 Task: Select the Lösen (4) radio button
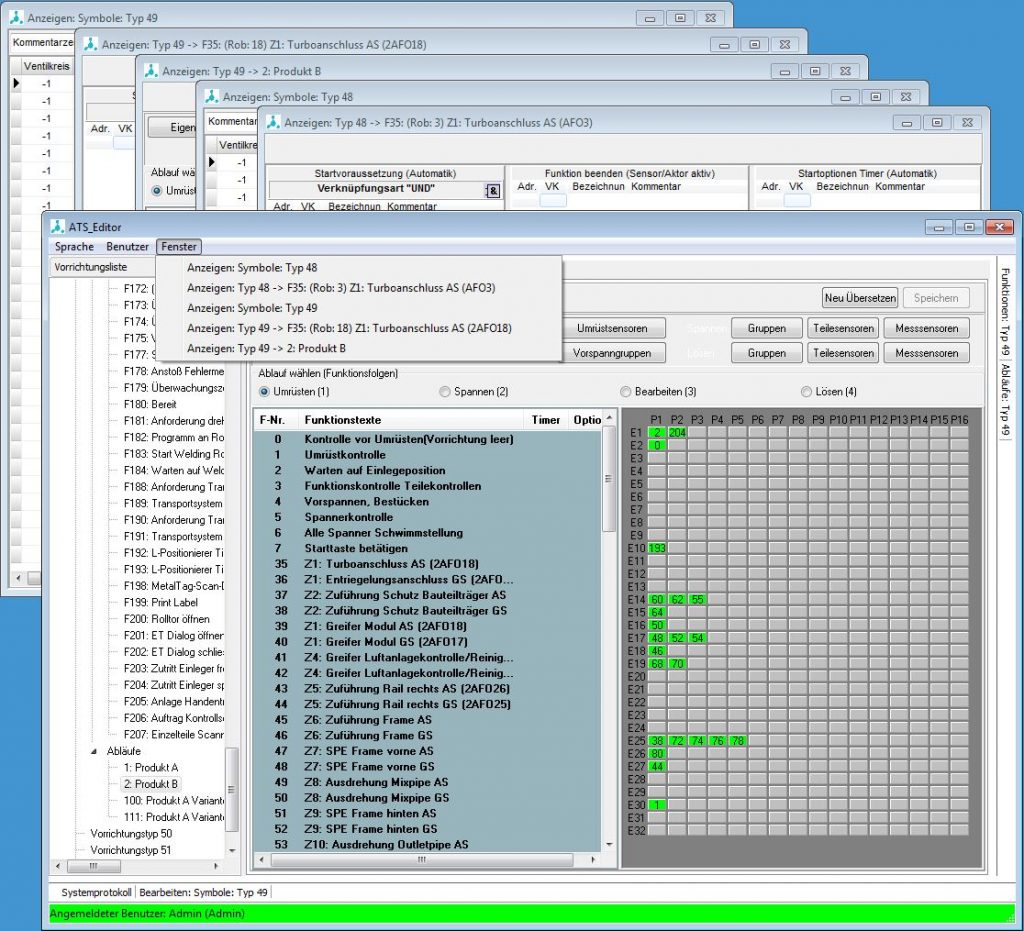pyautogui.click(x=807, y=392)
